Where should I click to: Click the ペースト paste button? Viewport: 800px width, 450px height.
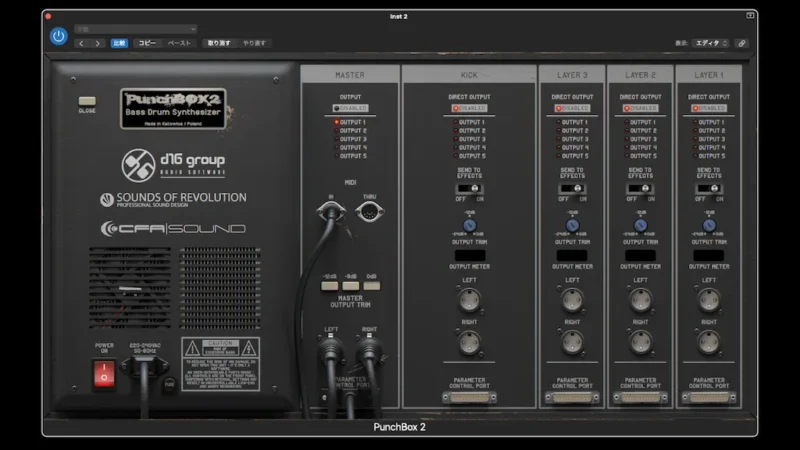pos(180,43)
